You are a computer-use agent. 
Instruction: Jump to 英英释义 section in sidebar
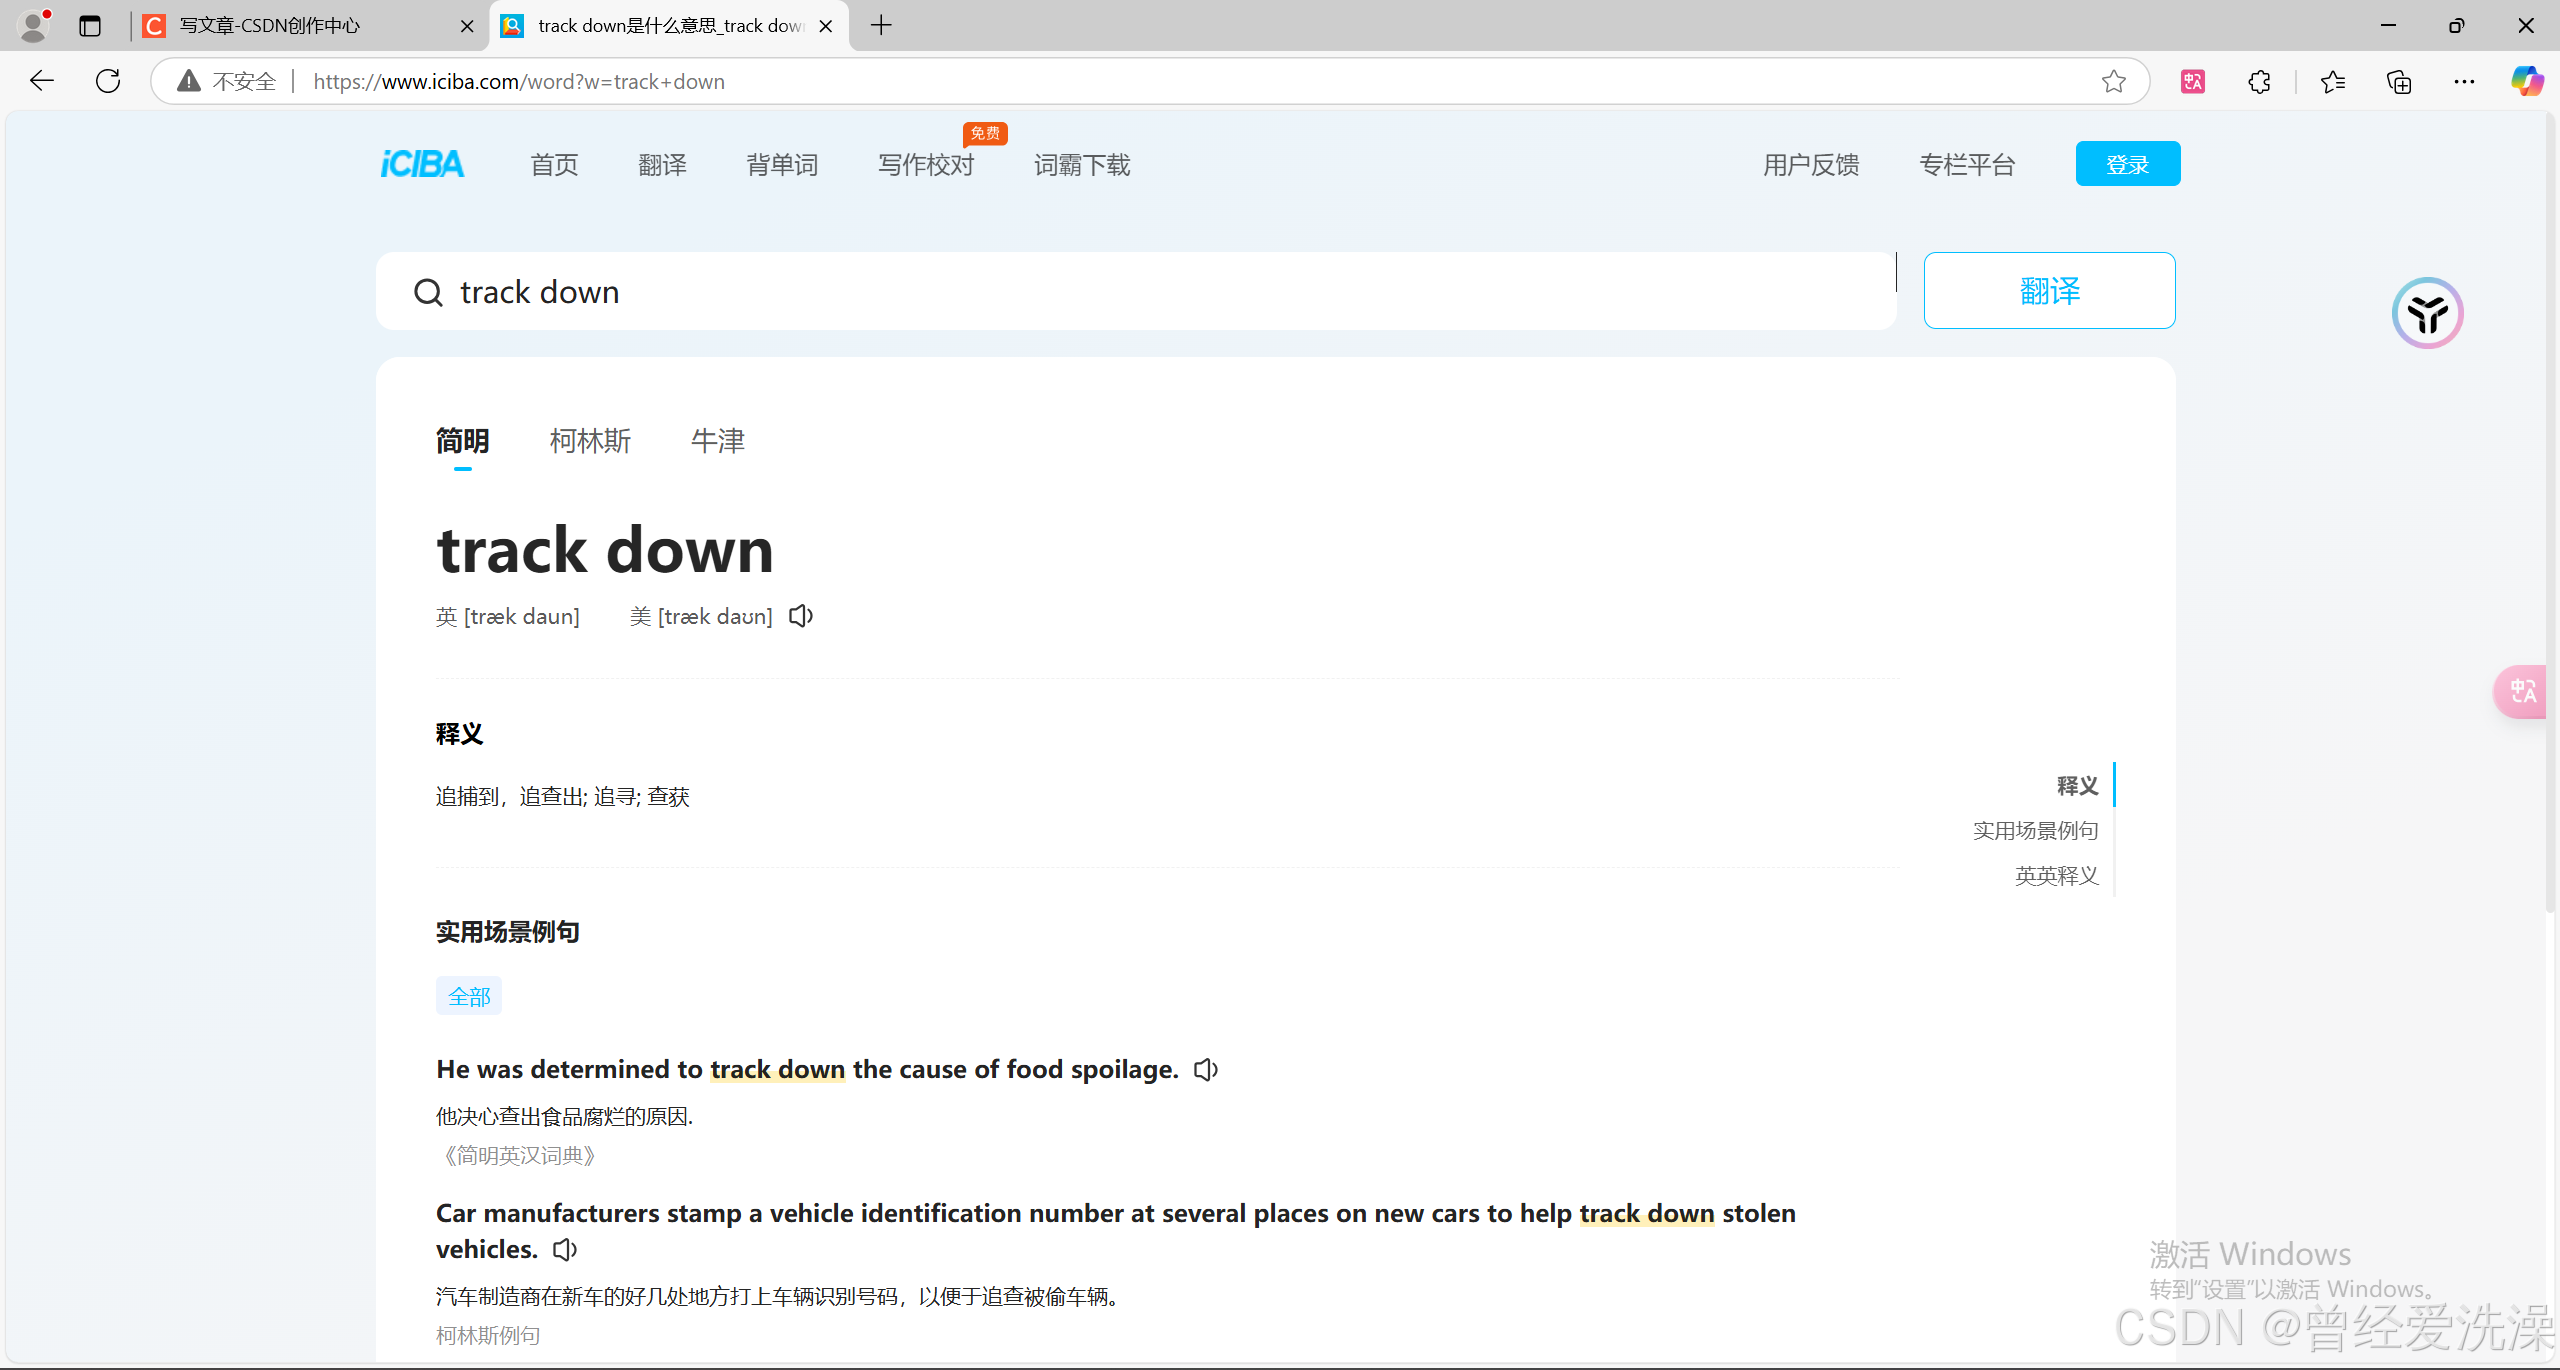pos(2056,876)
